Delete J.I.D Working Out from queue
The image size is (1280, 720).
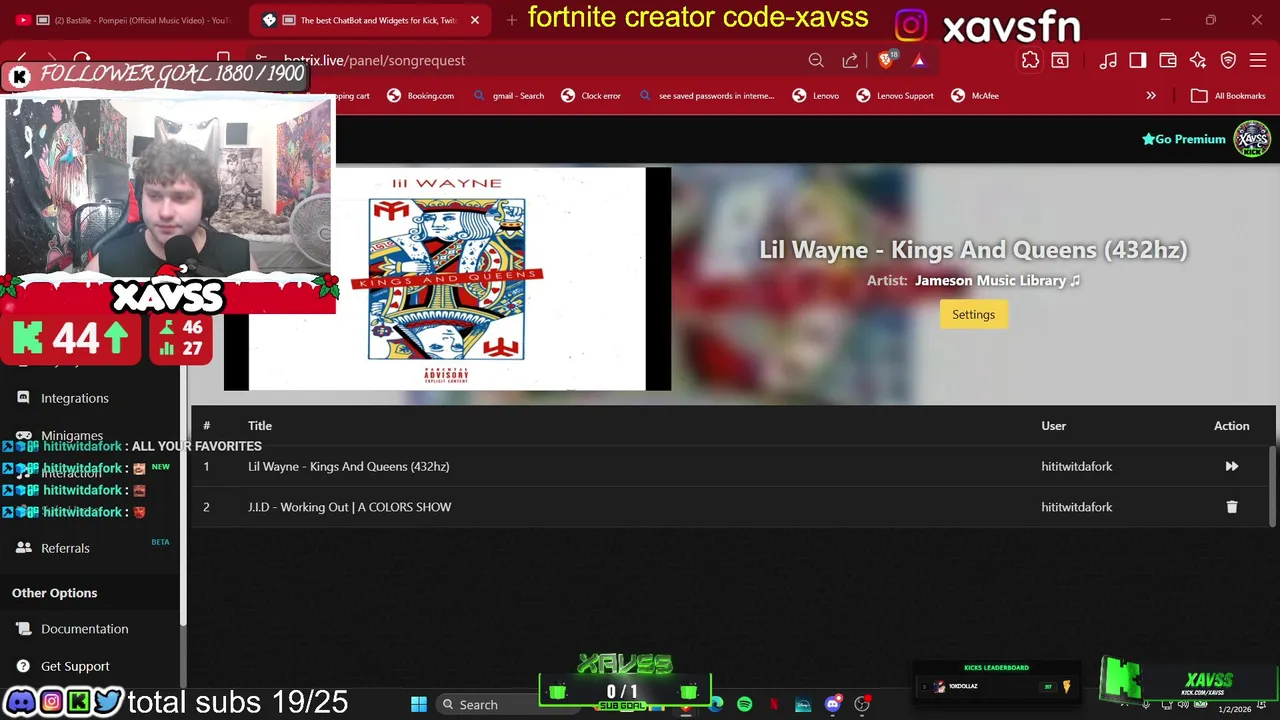1232,507
